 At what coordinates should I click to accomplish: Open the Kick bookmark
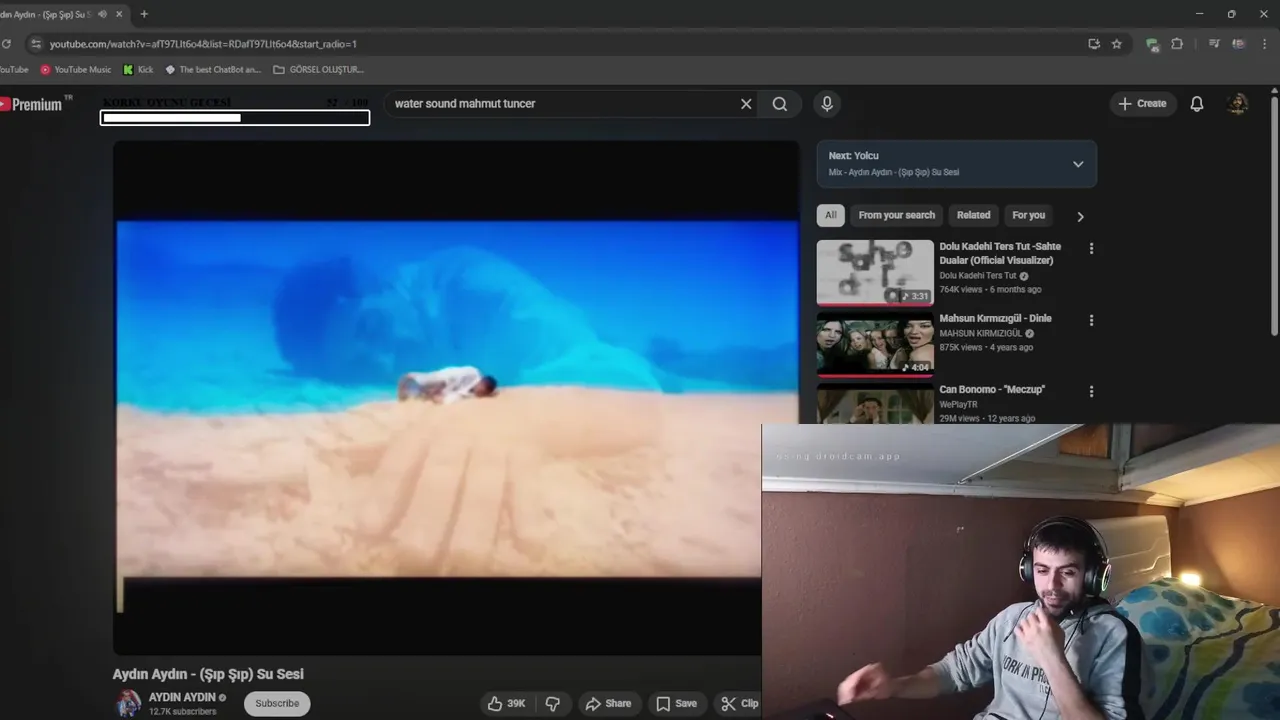pyautogui.click(x=138, y=70)
